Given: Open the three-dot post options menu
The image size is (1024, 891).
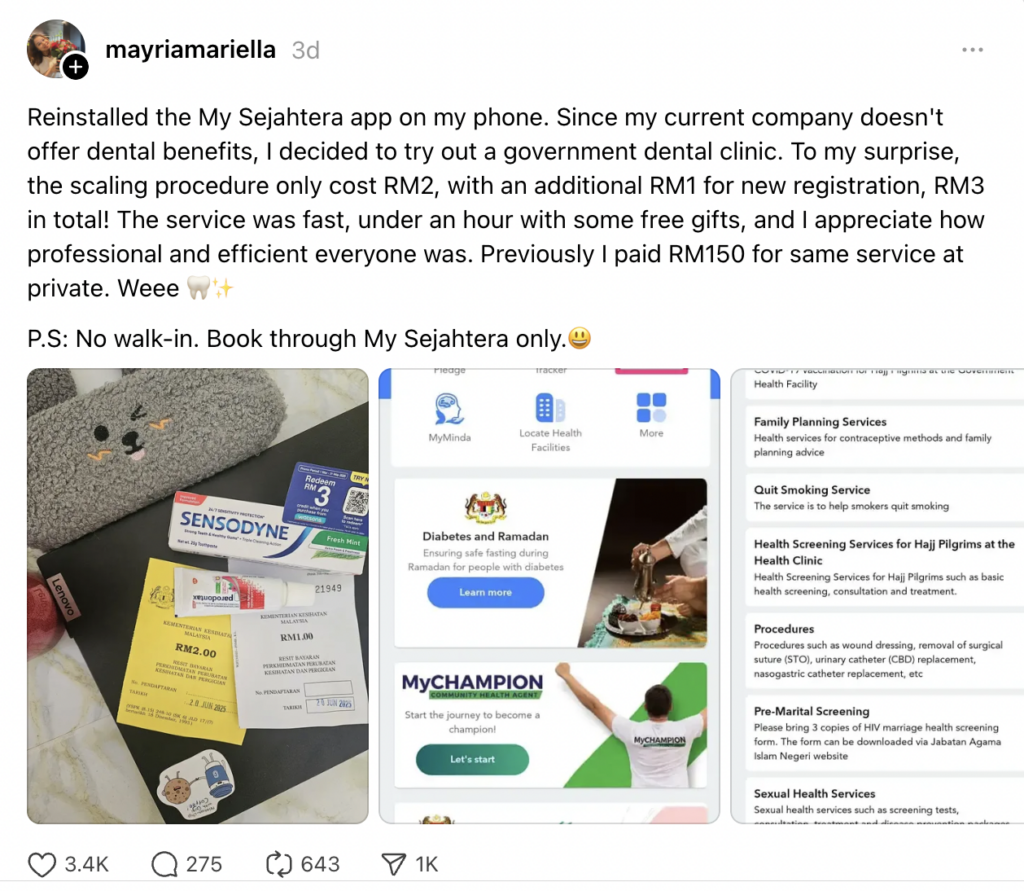Looking at the screenshot, I should coord(971,49).
